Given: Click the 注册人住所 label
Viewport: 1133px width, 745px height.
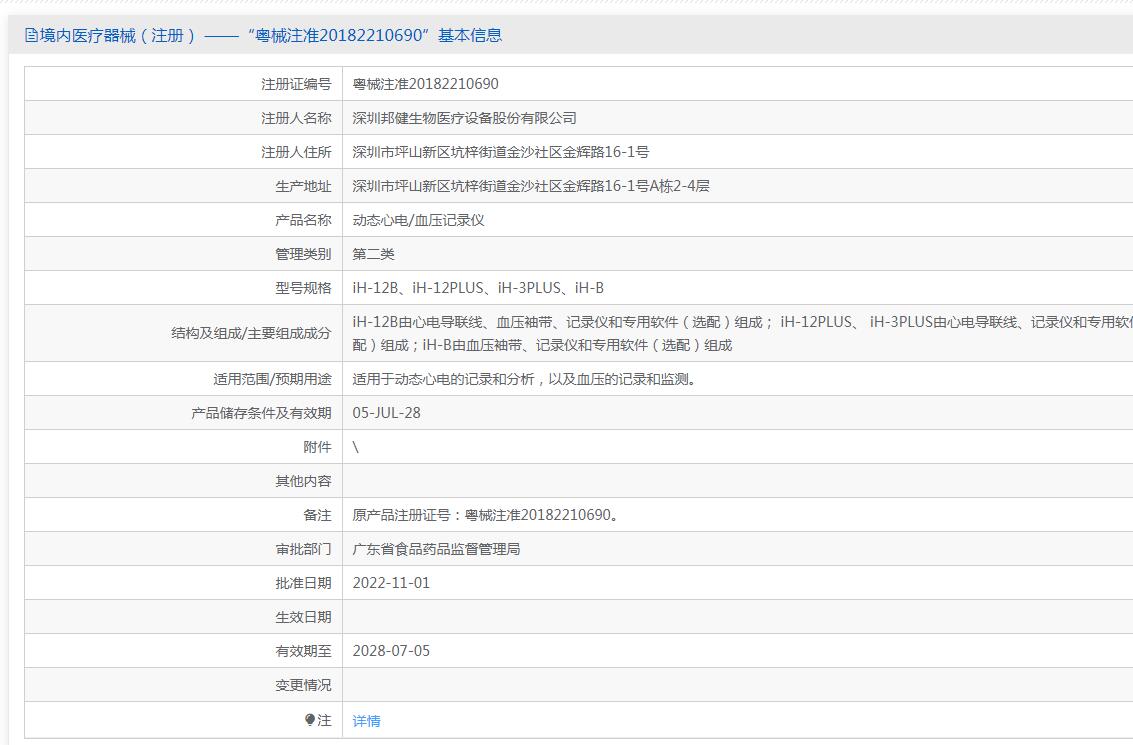Looking at the screenshot, I should (296, 152).
